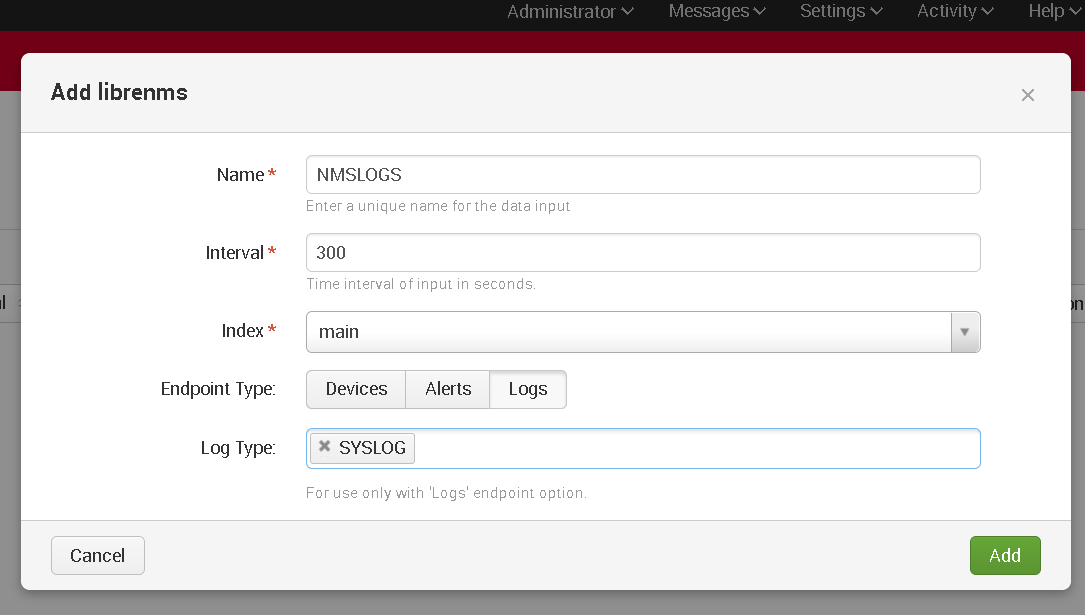
Task: Select the Devices endpoint type
Action: [x=355, y=389]
